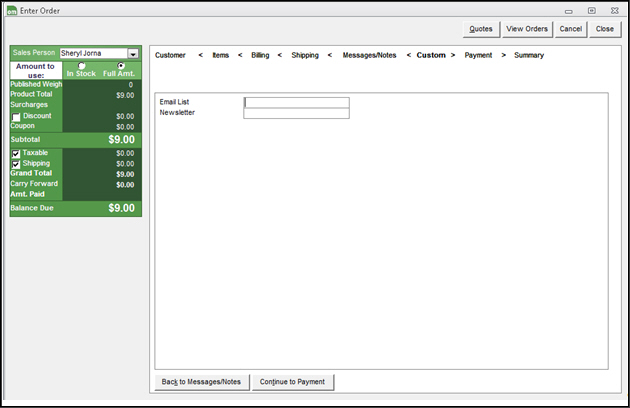Click the Enter Order app icon in title bar
Viewport: 630px width, 408px height.
tap(11, 10)
